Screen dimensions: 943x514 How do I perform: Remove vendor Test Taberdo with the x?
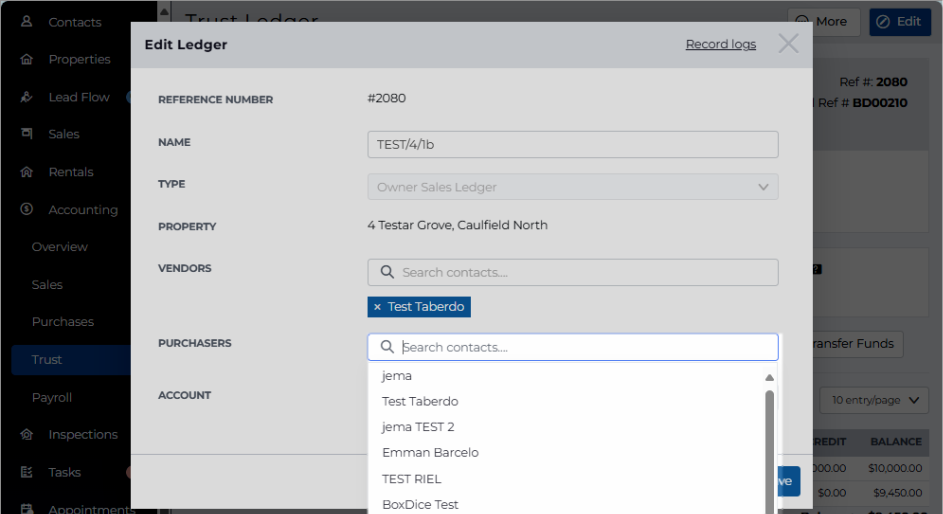[x=377, y=307]
